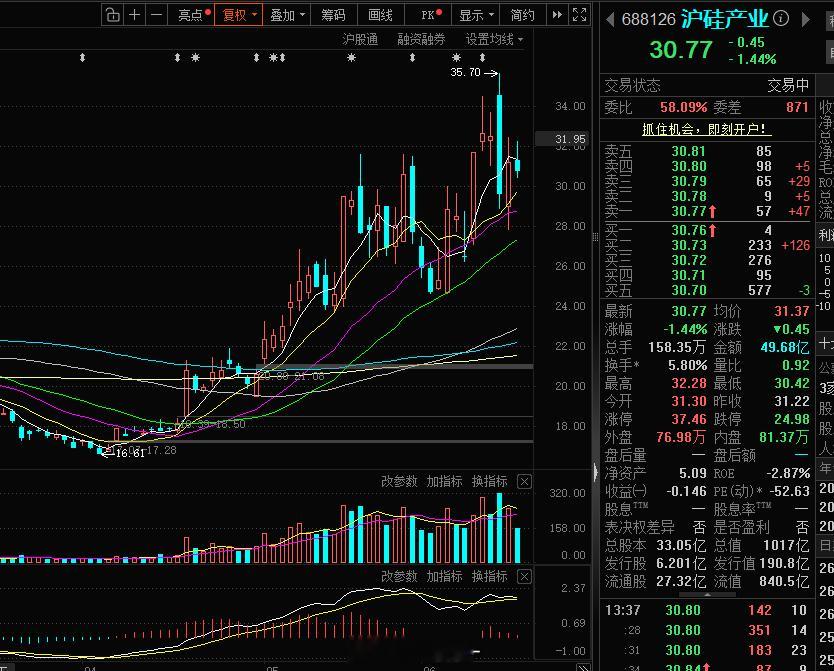834x671 pixels.
Task: Click the up-triangle expander below 流通股 row
Action: coord(707,595)
